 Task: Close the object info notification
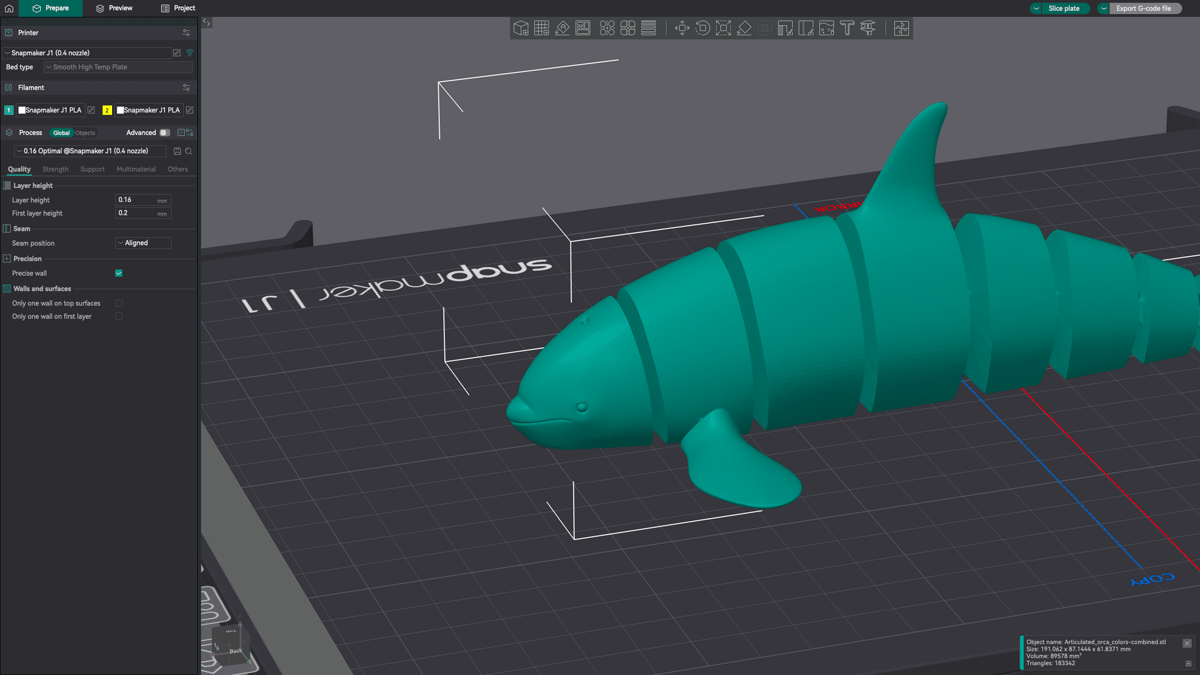1187,643
